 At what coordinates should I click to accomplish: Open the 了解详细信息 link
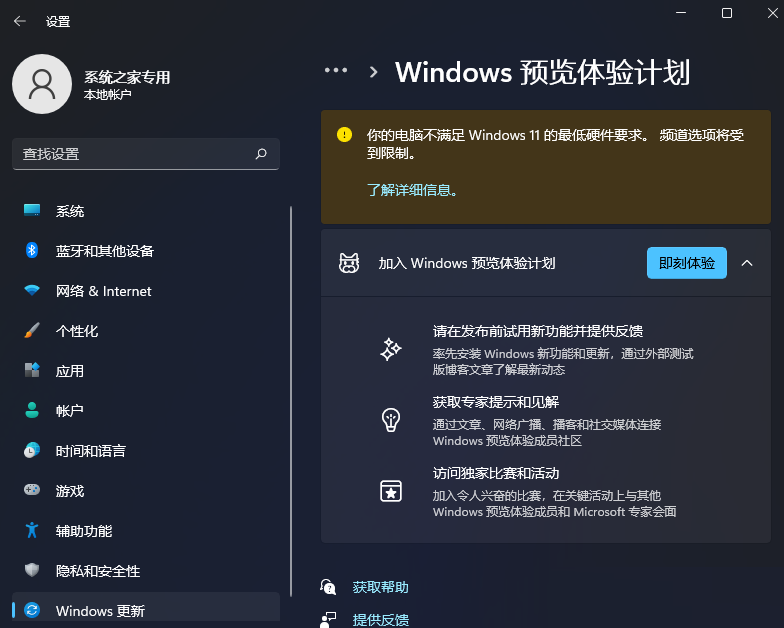(412, 190)
